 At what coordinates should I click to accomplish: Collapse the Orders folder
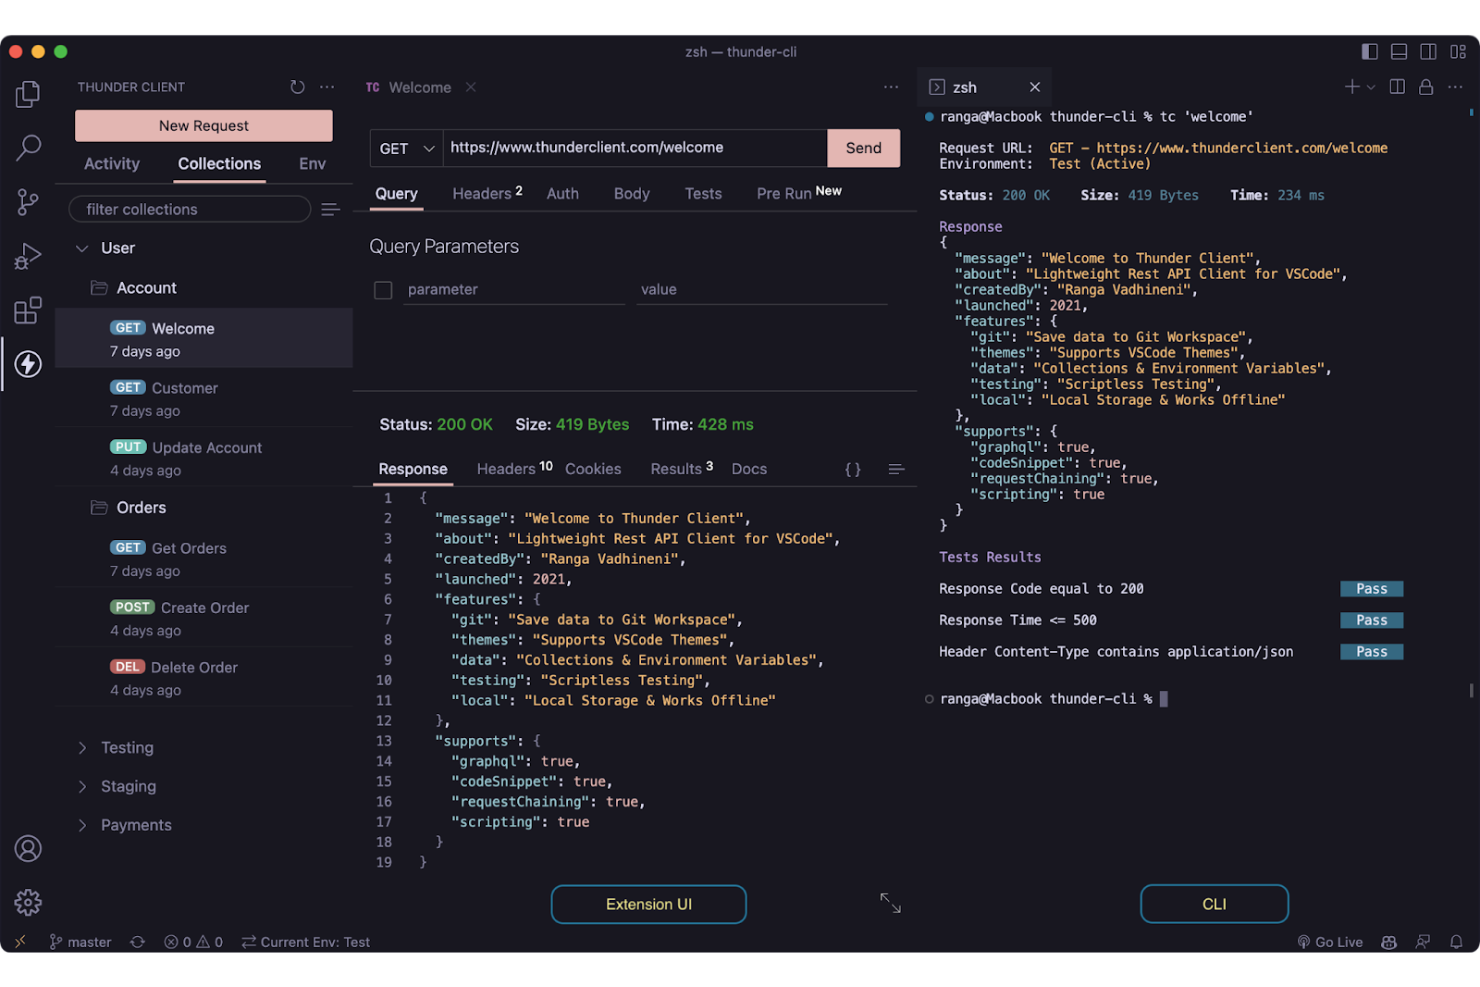[128, 508]
